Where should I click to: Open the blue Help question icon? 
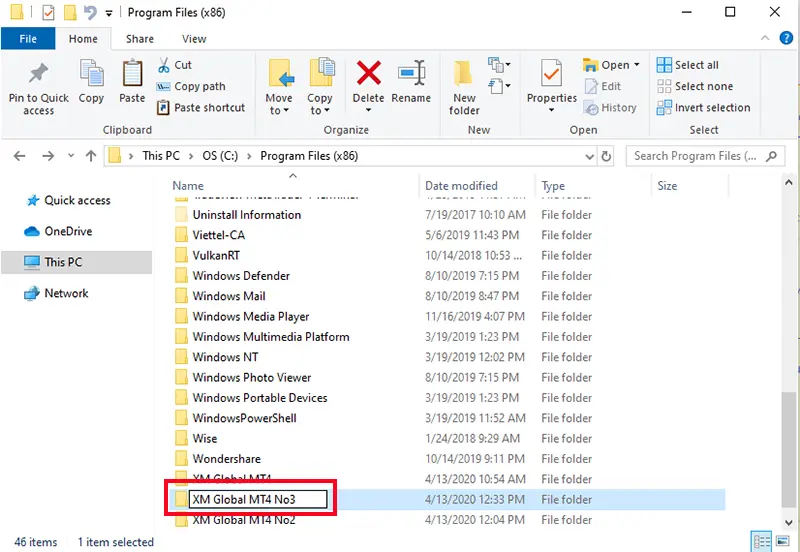pyautogui.click(x=786, y=38)
